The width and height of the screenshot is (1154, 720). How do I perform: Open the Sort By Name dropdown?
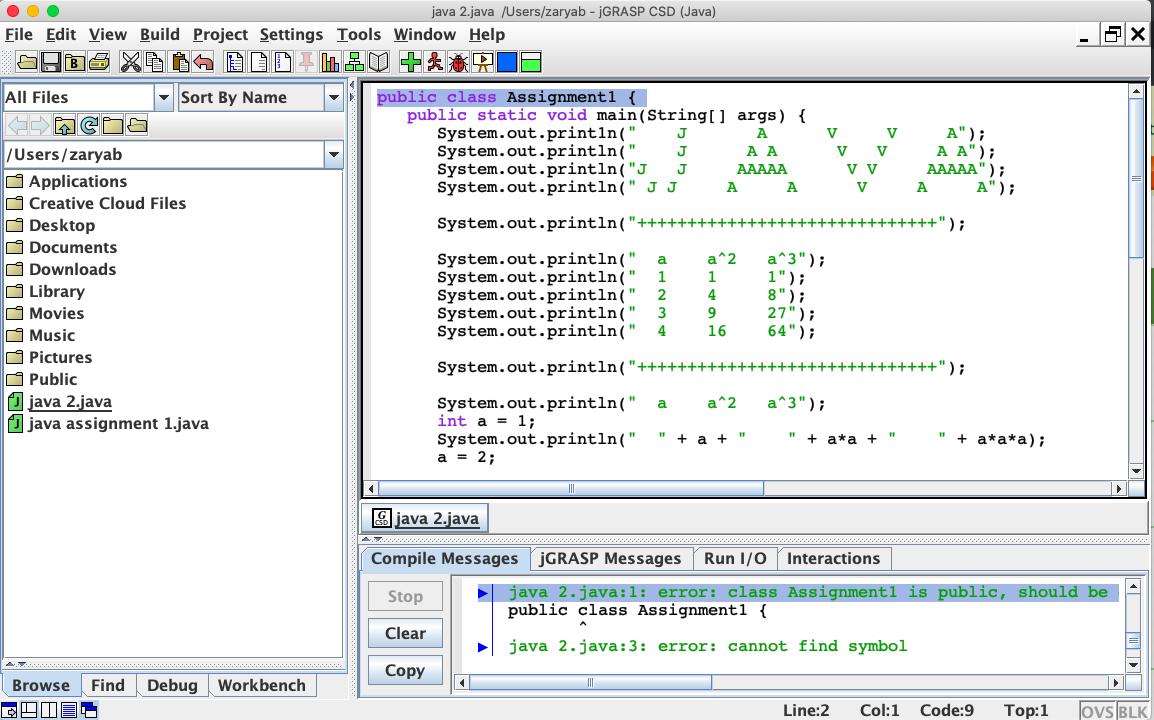tap(334, 97)
